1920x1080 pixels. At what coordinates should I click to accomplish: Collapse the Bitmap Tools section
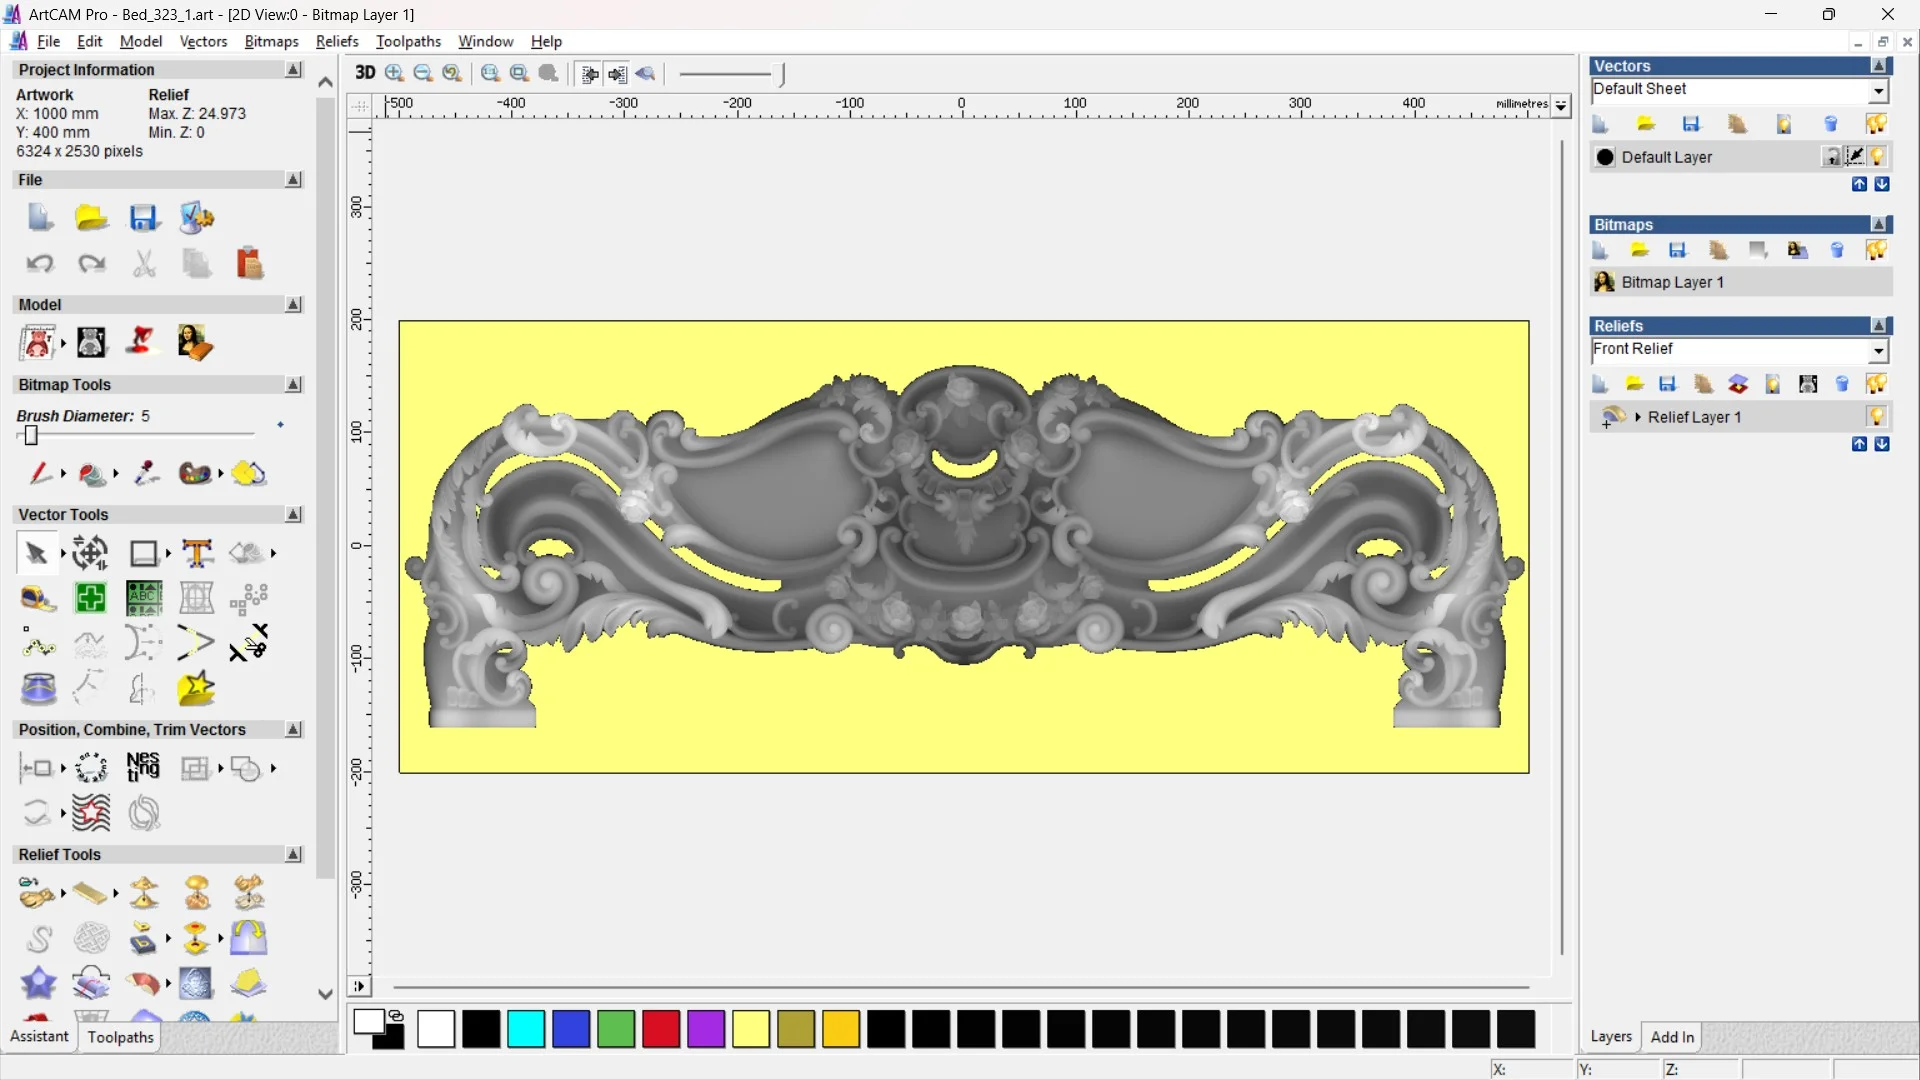[x=294, y=385]
